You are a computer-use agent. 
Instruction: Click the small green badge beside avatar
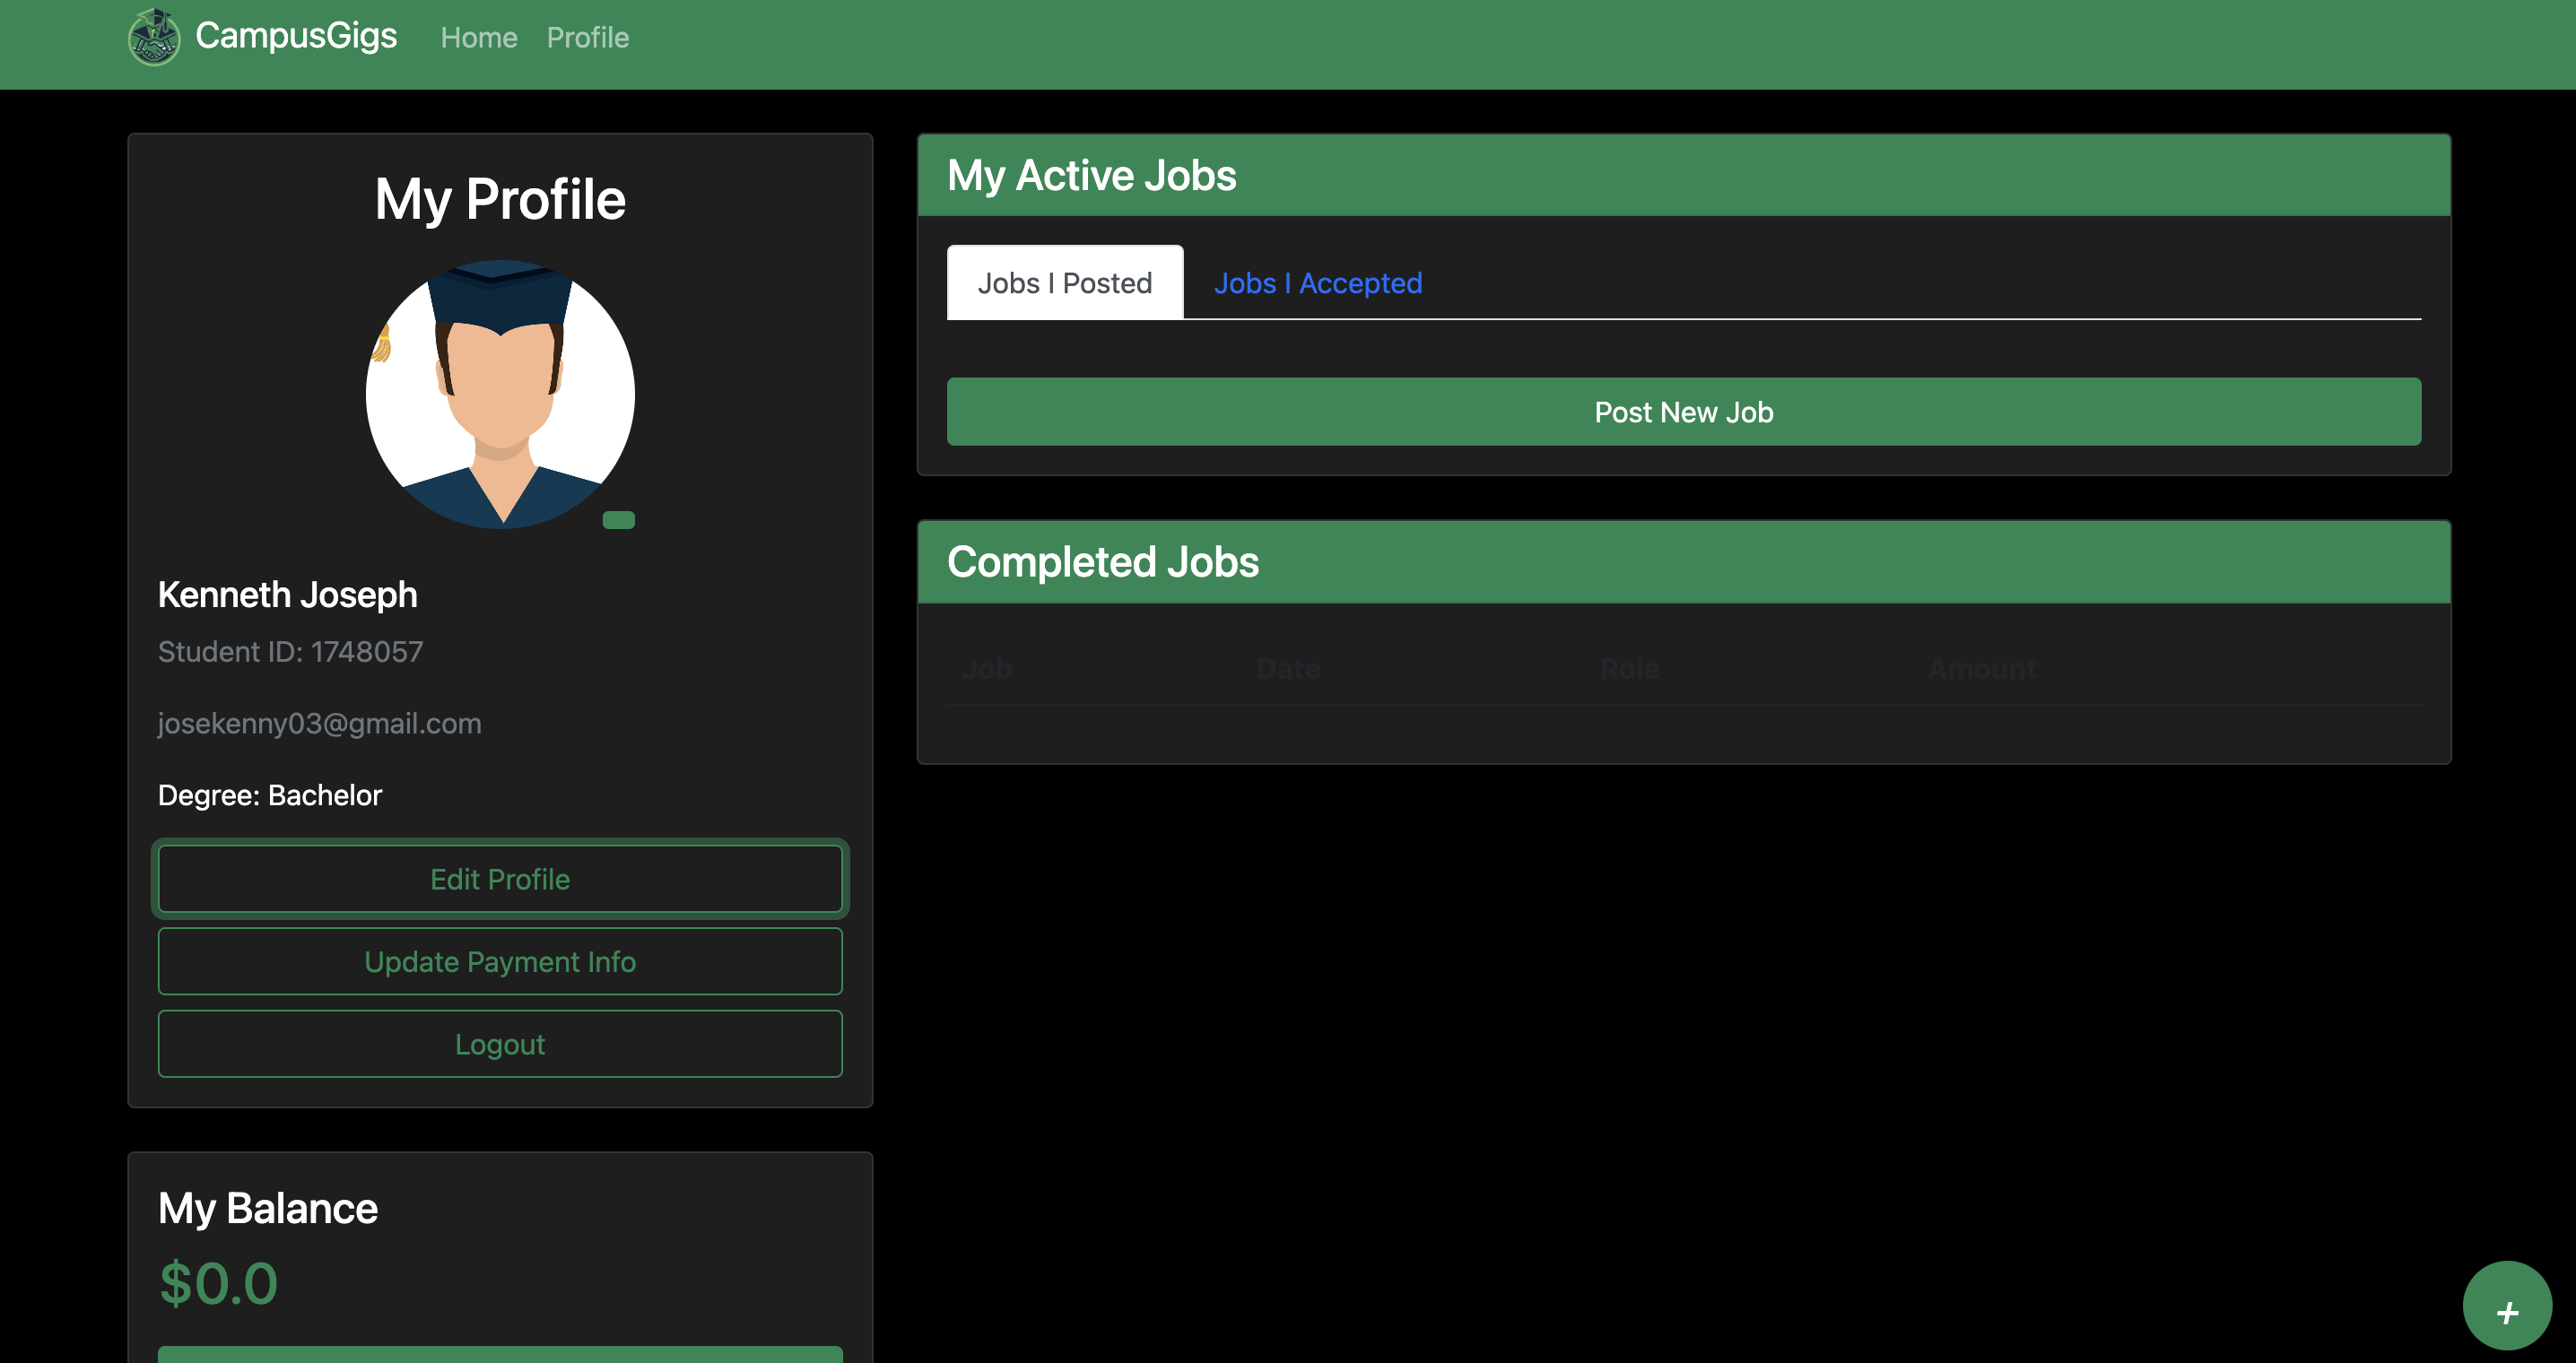pos(618,520)
